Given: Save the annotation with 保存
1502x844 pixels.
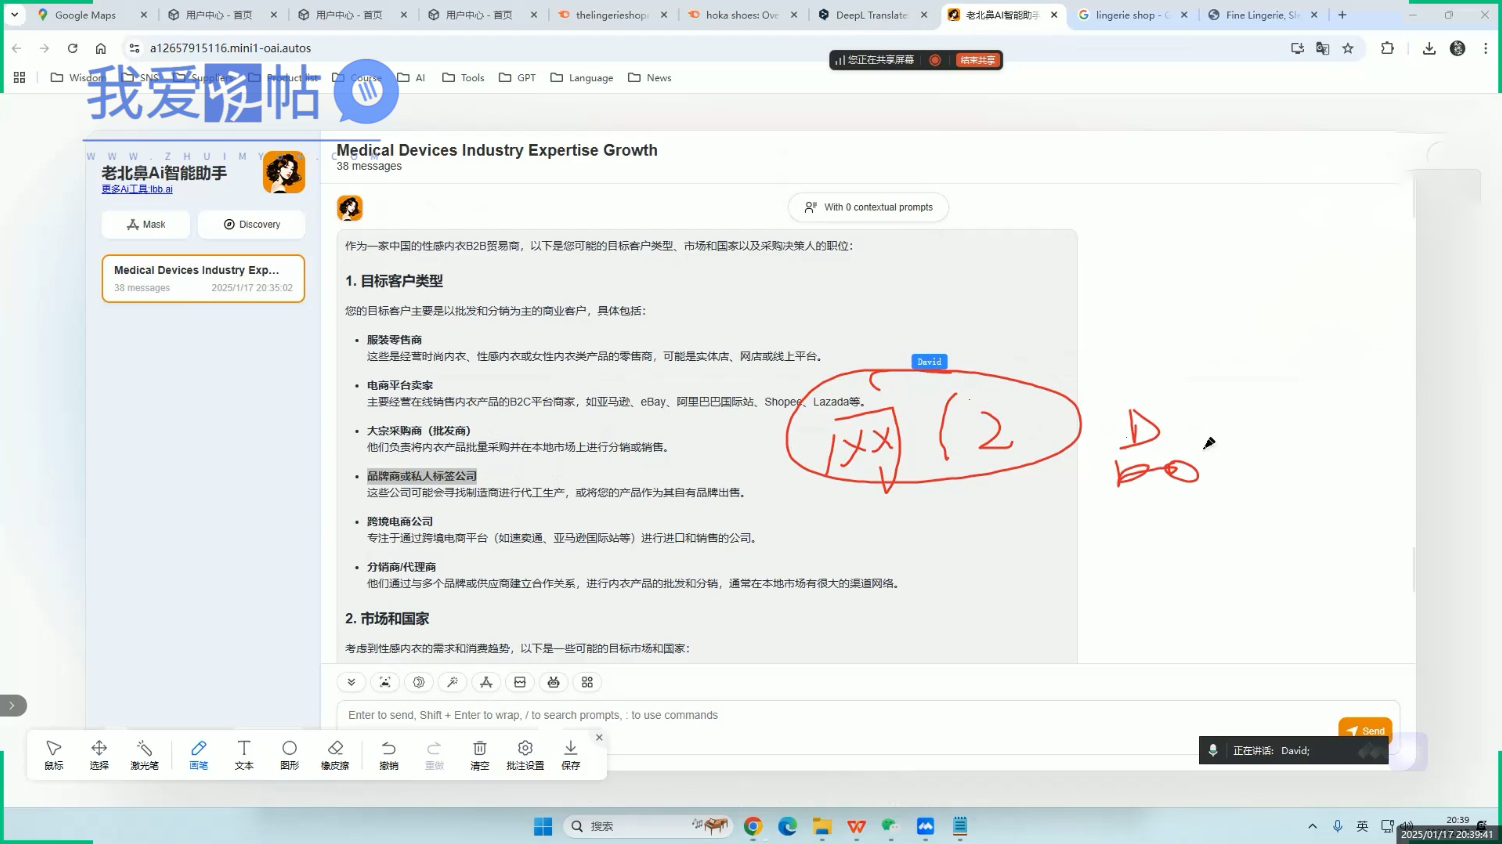Looking at the screenshot, I should click(x=571, y=755).
